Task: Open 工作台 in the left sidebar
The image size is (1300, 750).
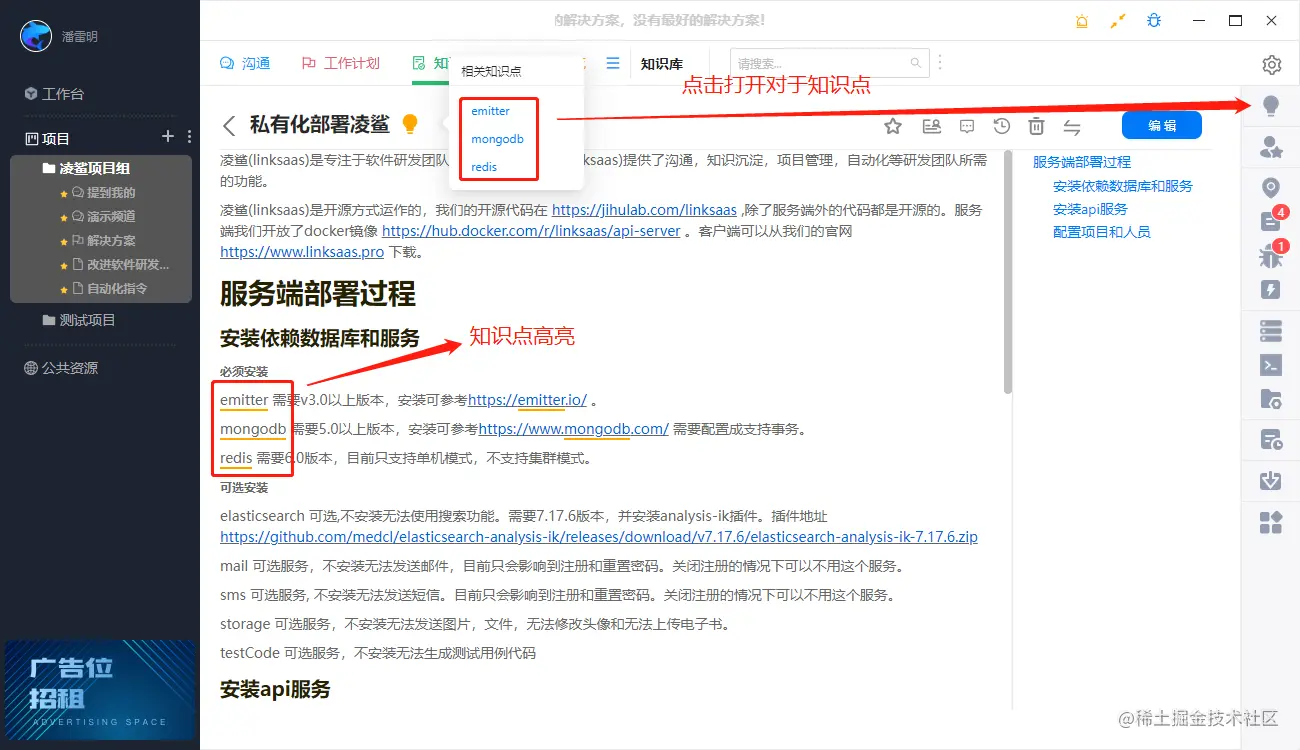Action: click(x=54, y=94)
